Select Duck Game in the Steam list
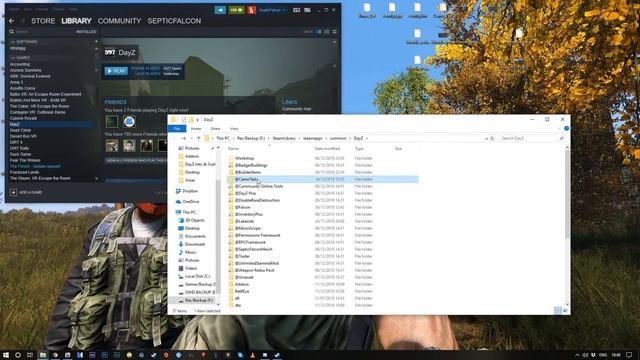 (20, 154)
